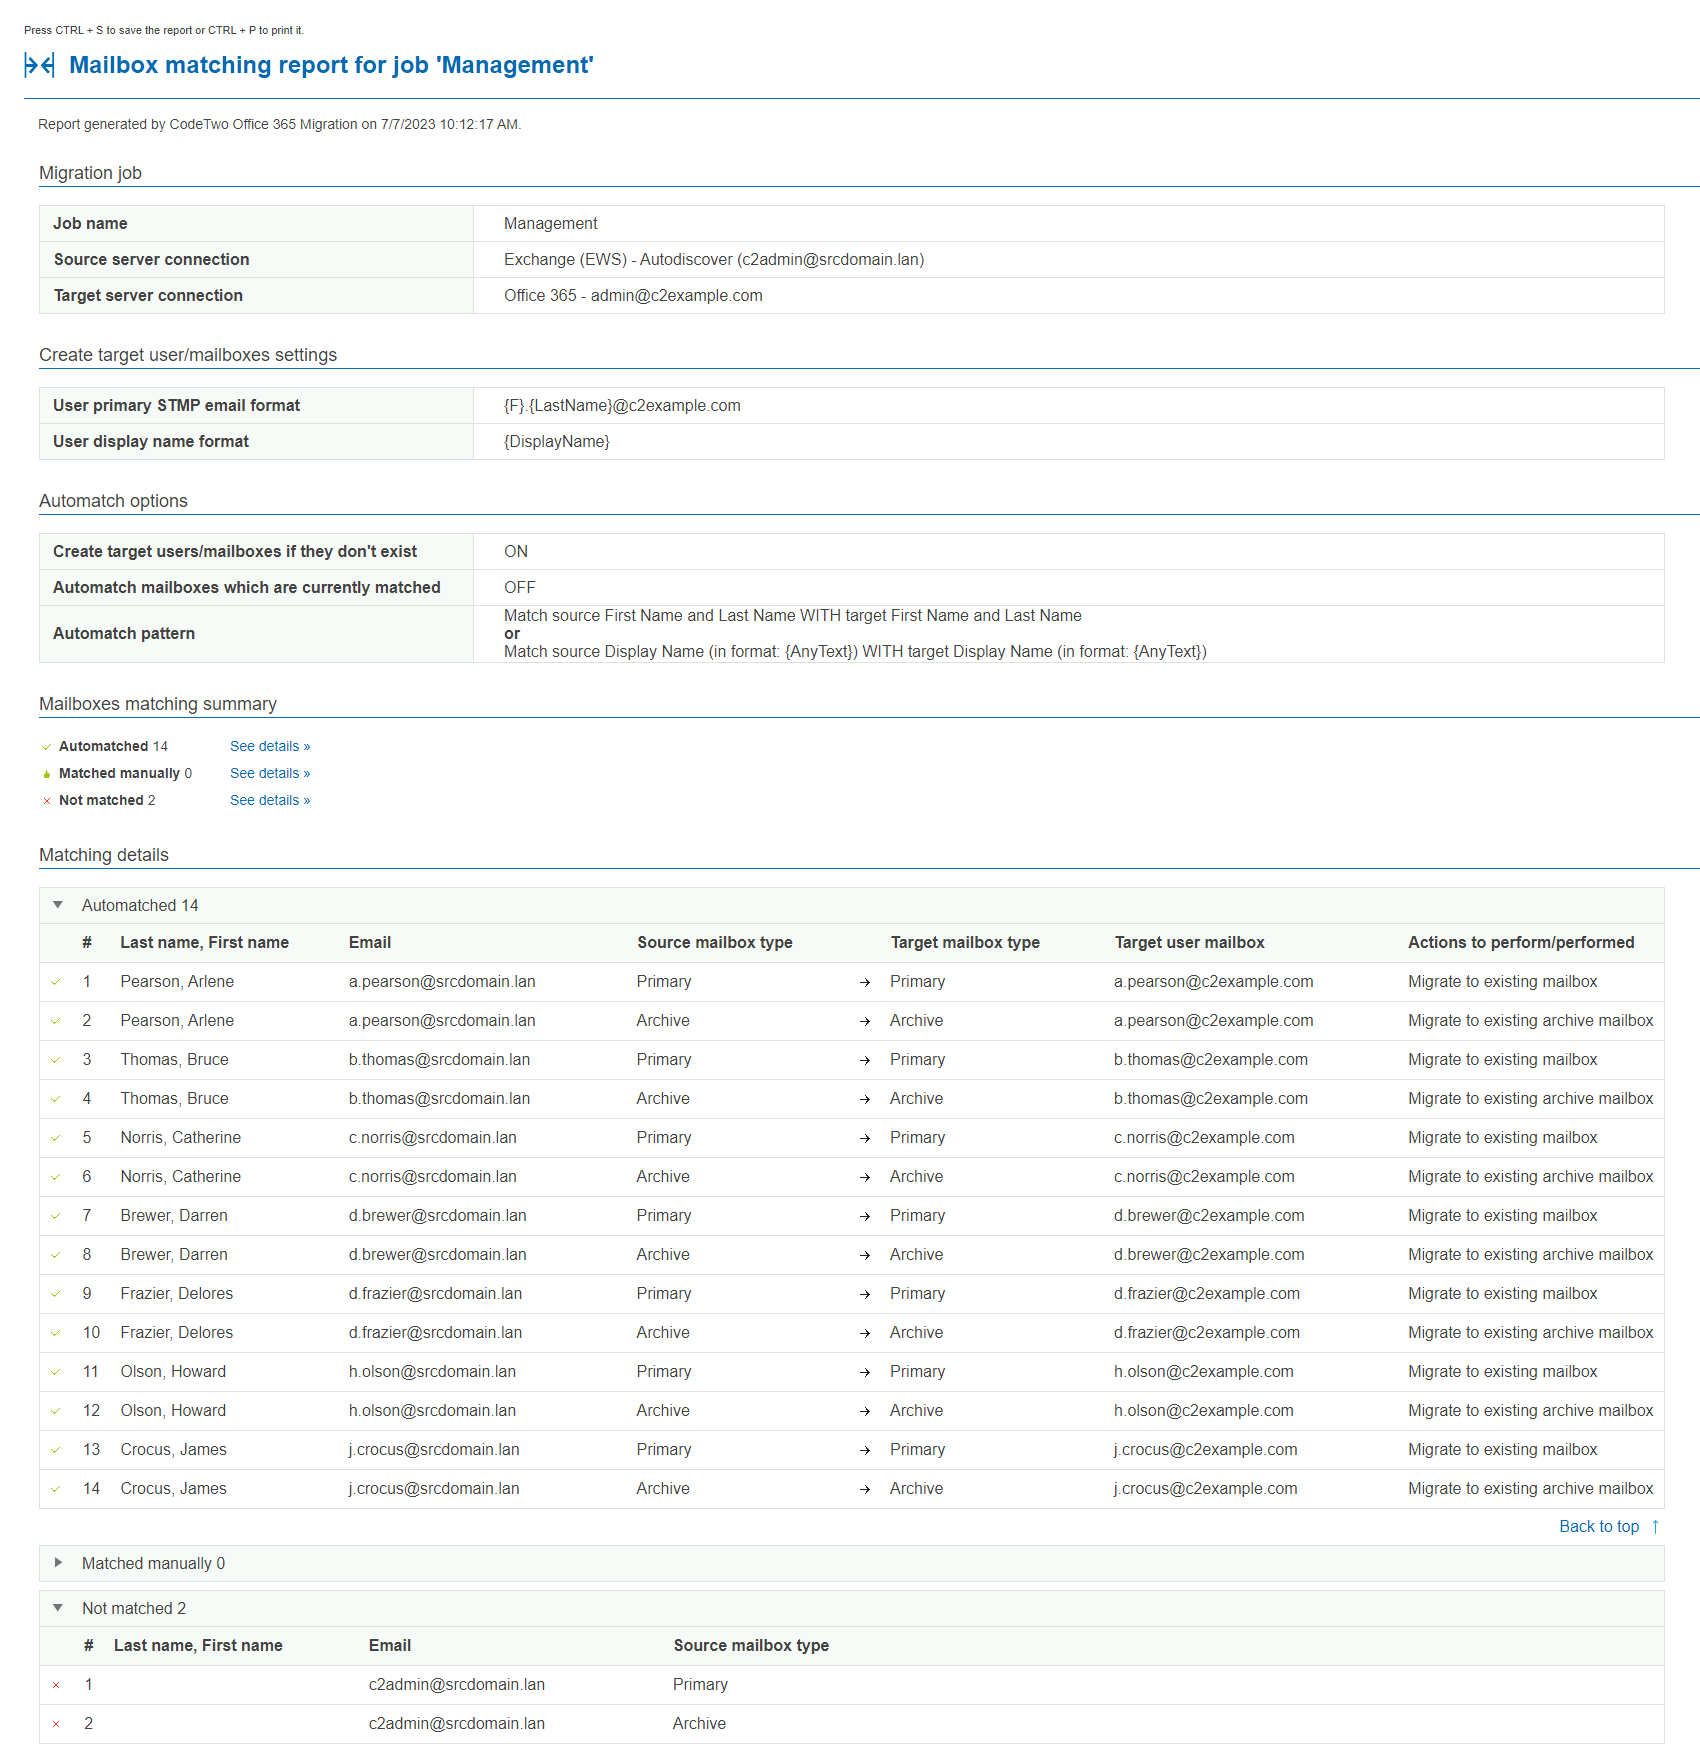
Task: Click the {F}.{LastName}@c2example.com format value
Action: 622,406
